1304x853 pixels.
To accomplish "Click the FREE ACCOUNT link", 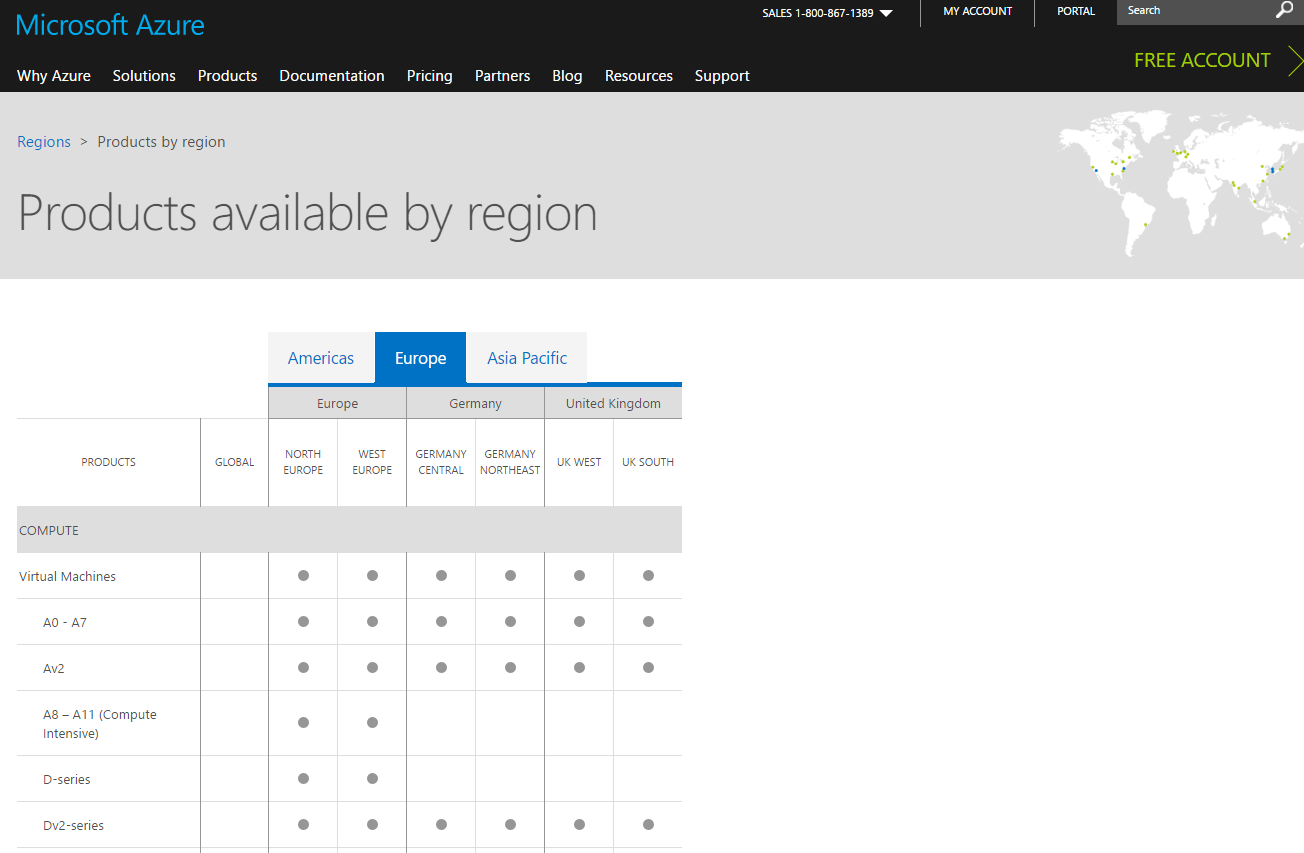I will pyautogui.click(x=1202, y=60).
